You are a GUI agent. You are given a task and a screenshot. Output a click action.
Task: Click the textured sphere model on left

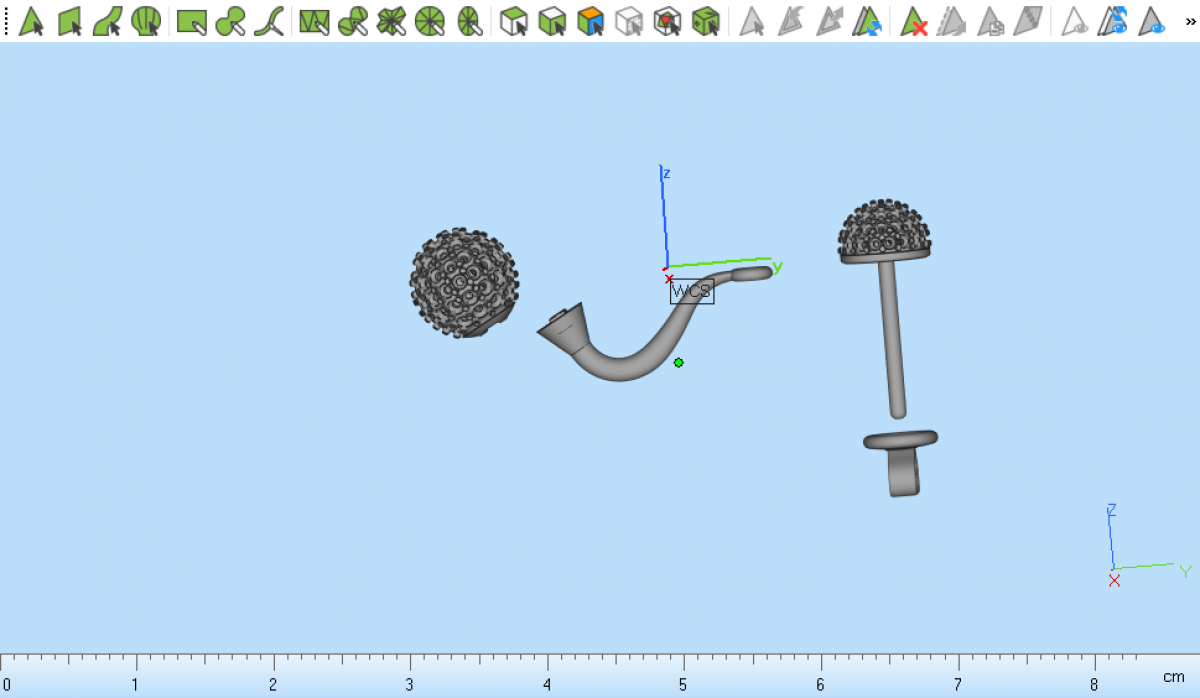tap(464, 283)
